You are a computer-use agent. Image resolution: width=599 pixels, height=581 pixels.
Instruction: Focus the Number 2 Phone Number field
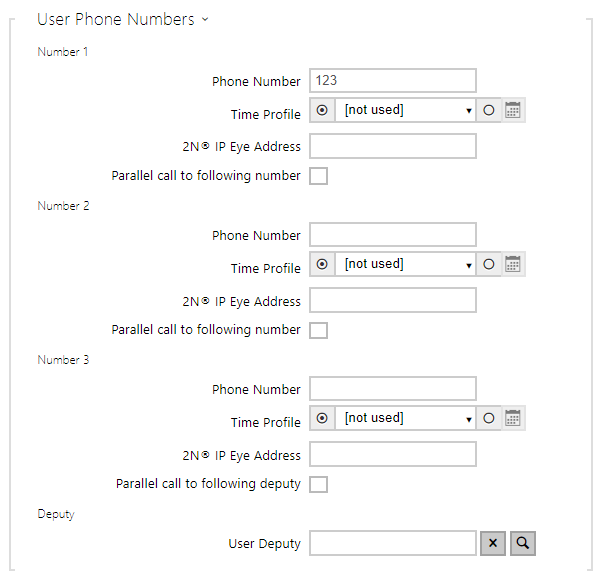pyautogui.click(x=393, y=235)
